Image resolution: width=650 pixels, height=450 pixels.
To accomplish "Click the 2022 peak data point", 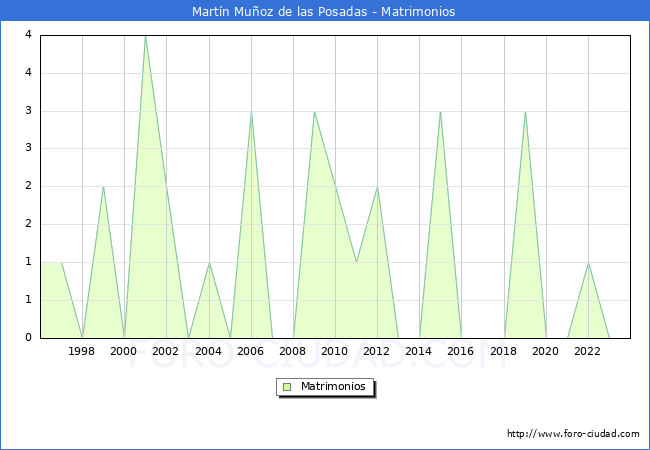I will [588, 262].
